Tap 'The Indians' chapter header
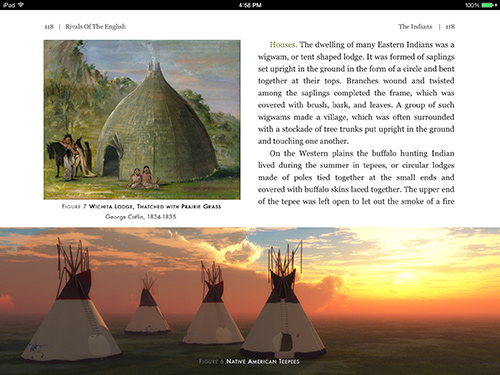Screen dimensions: 500x375 [x=415, y=27]
